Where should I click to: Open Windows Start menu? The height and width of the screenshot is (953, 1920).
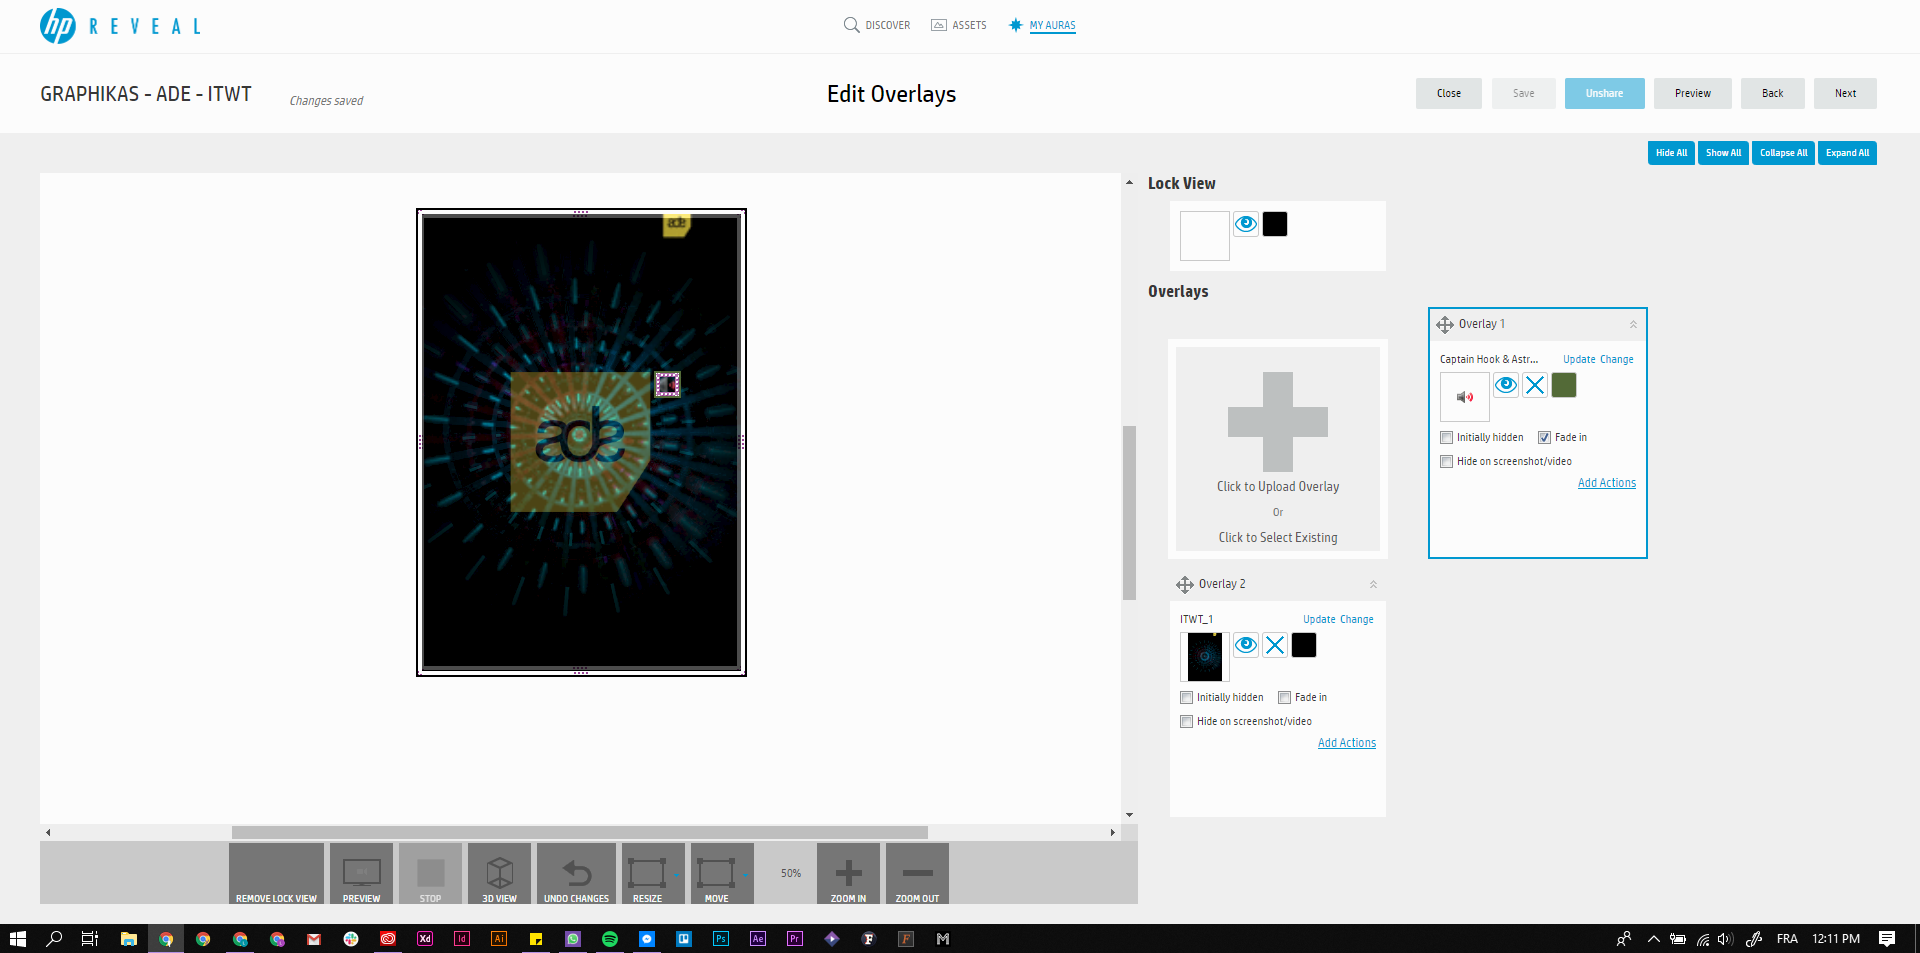18,939
